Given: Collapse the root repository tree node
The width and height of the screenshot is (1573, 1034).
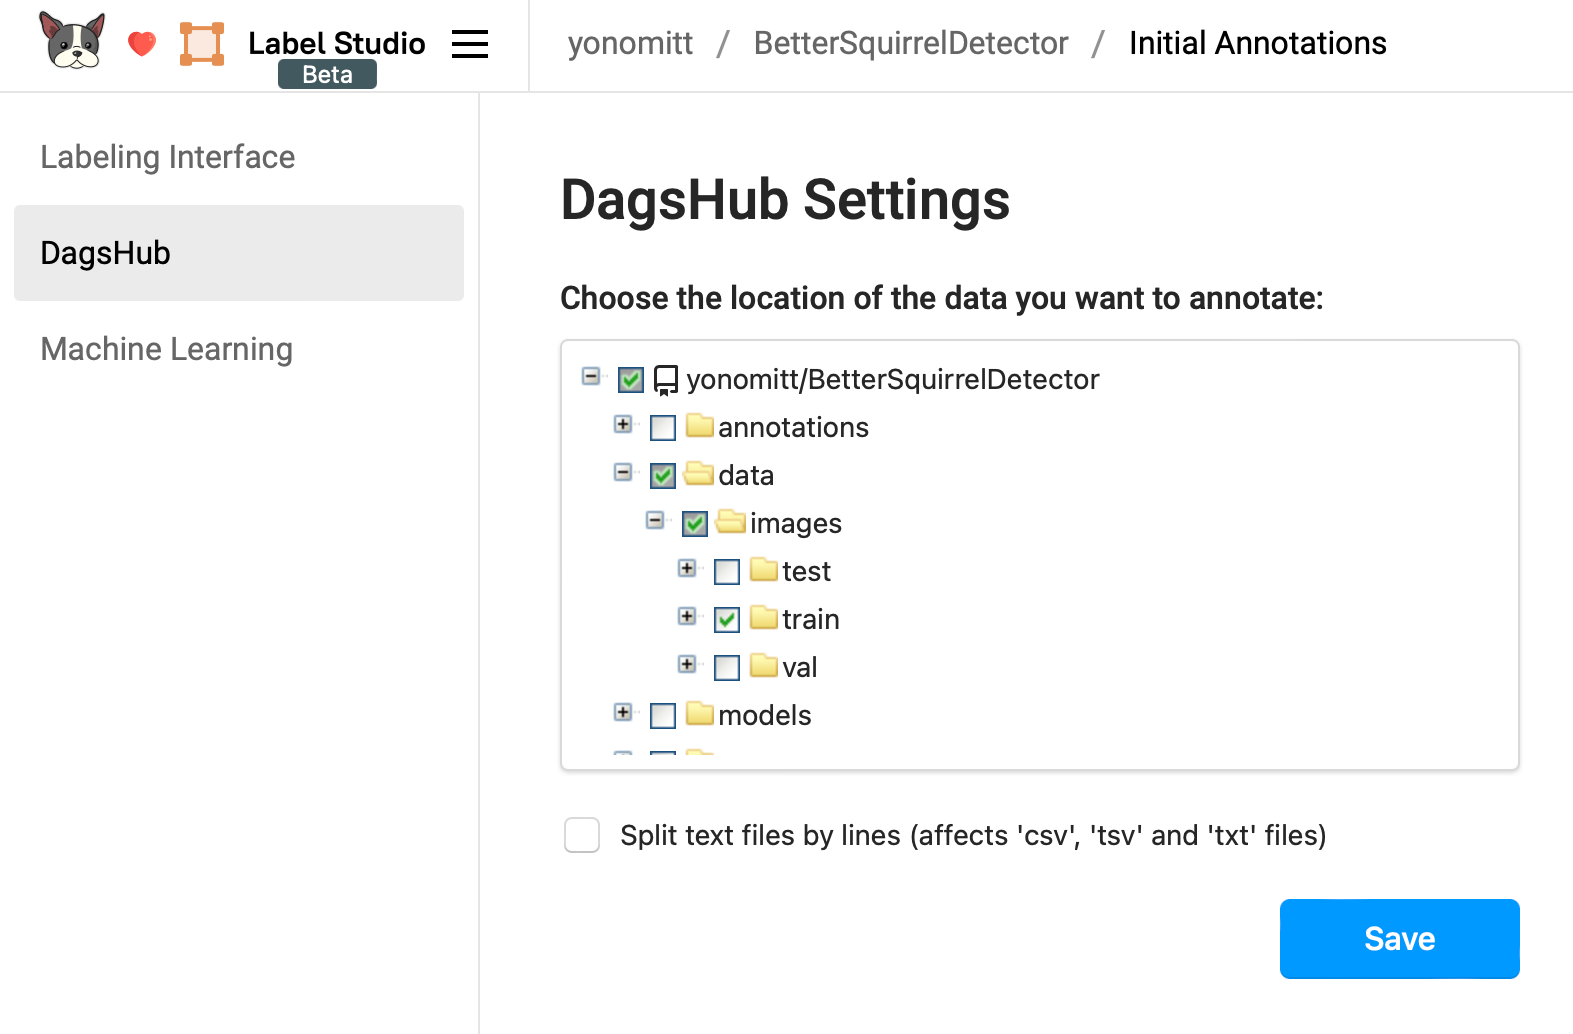Looking at the screenshot, I should (x=591, y=376).
